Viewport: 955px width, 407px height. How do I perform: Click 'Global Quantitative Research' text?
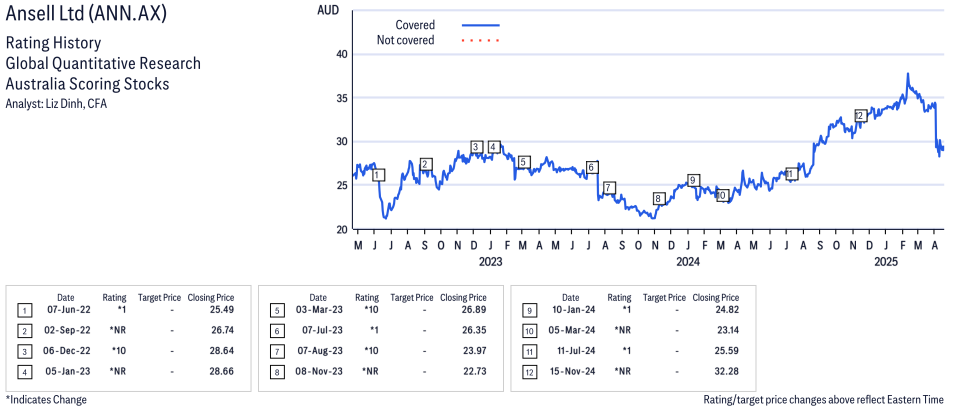[x=103, y=63]
